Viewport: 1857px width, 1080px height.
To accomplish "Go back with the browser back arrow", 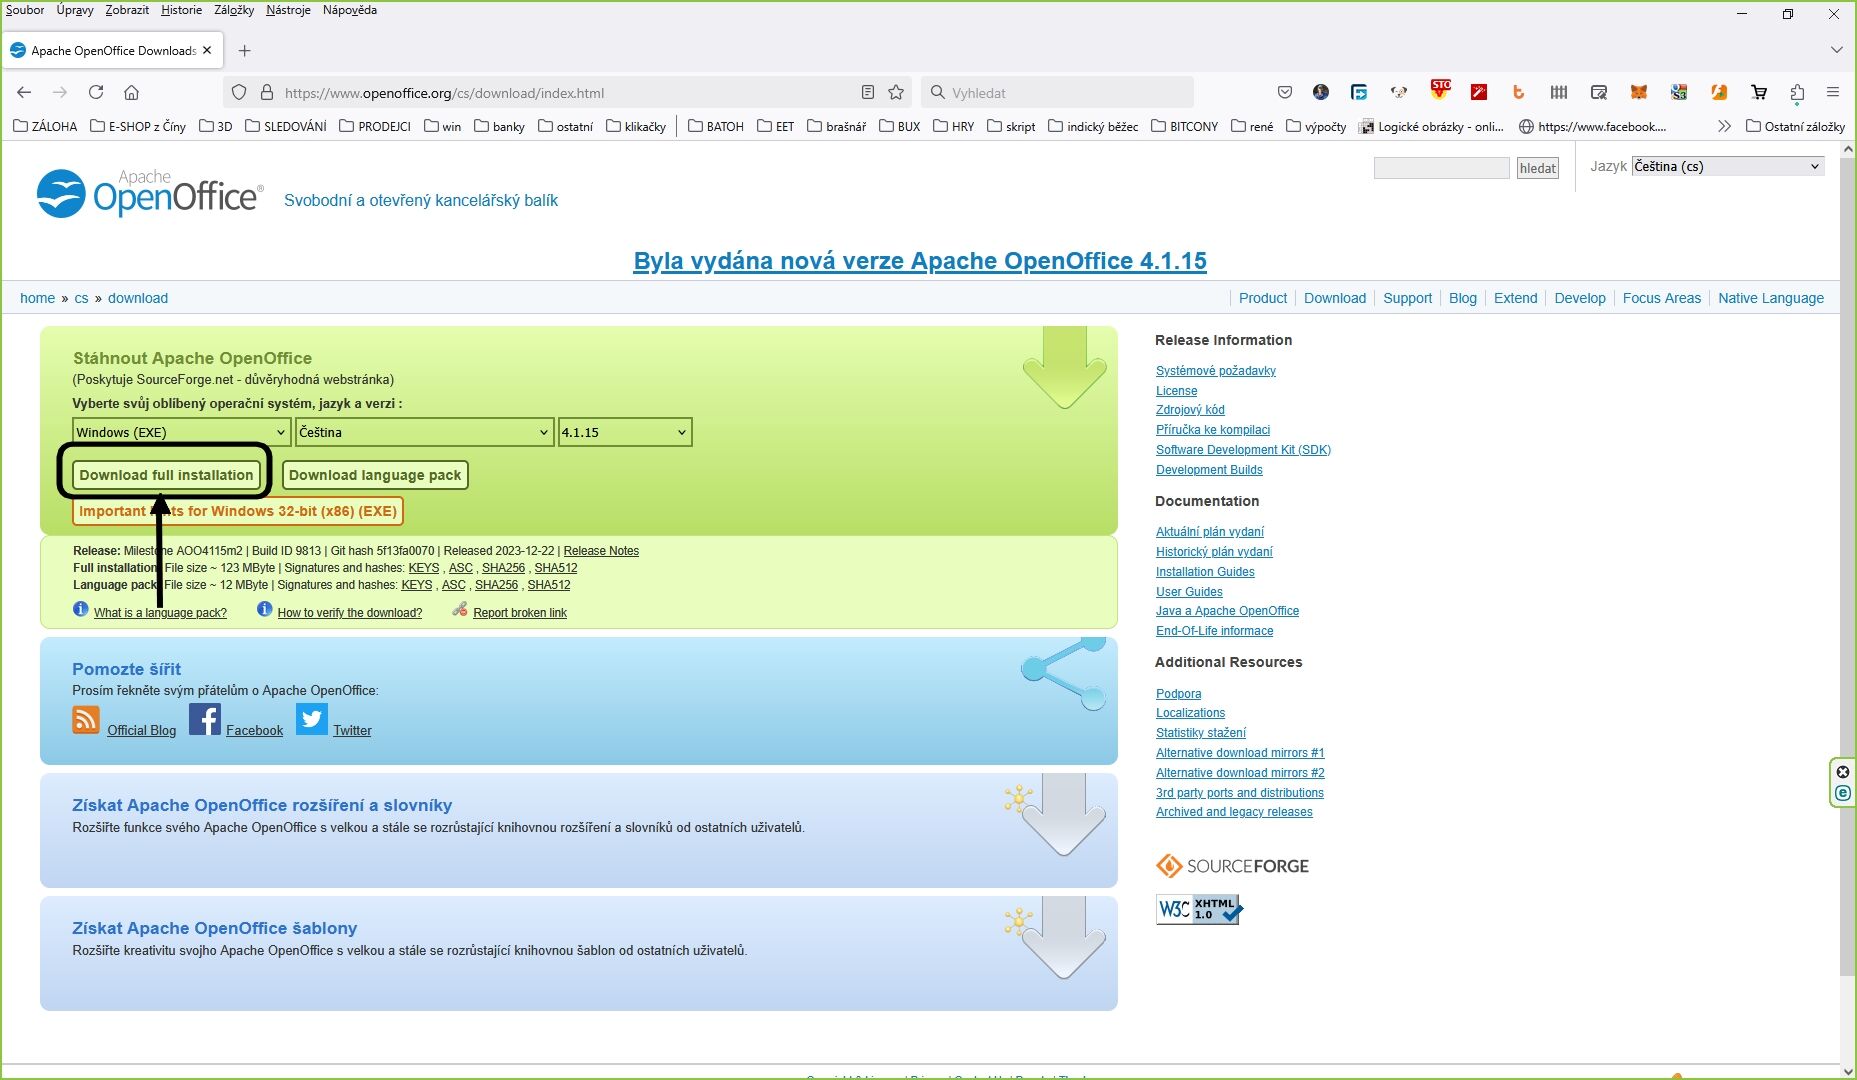I will click(x=24, y=92).
